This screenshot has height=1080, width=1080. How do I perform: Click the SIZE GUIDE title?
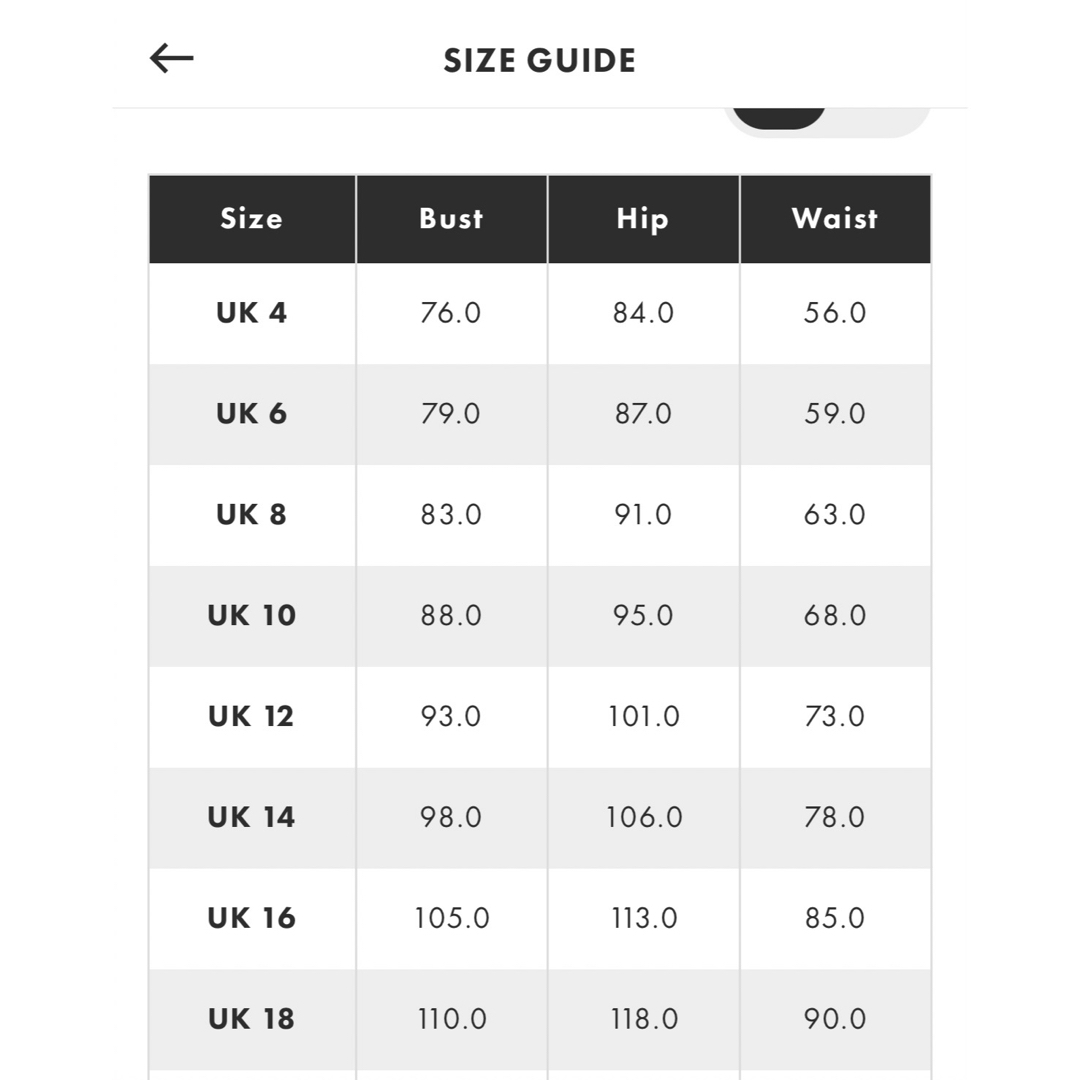click(539, 61)
